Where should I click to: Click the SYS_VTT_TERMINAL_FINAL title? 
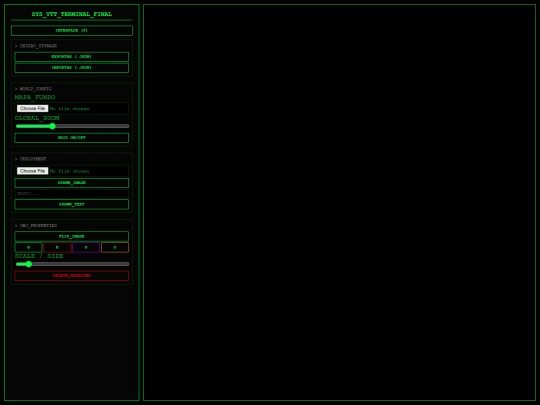pyautogui.click(x=72, y=14)
